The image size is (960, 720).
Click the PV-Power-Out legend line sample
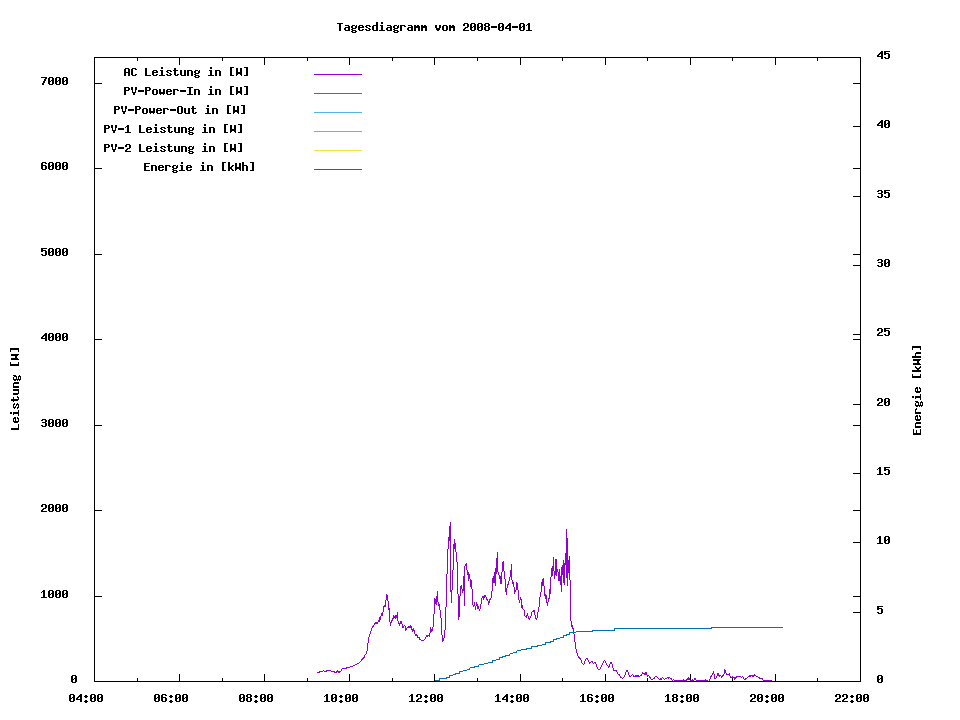click(337, 112)
